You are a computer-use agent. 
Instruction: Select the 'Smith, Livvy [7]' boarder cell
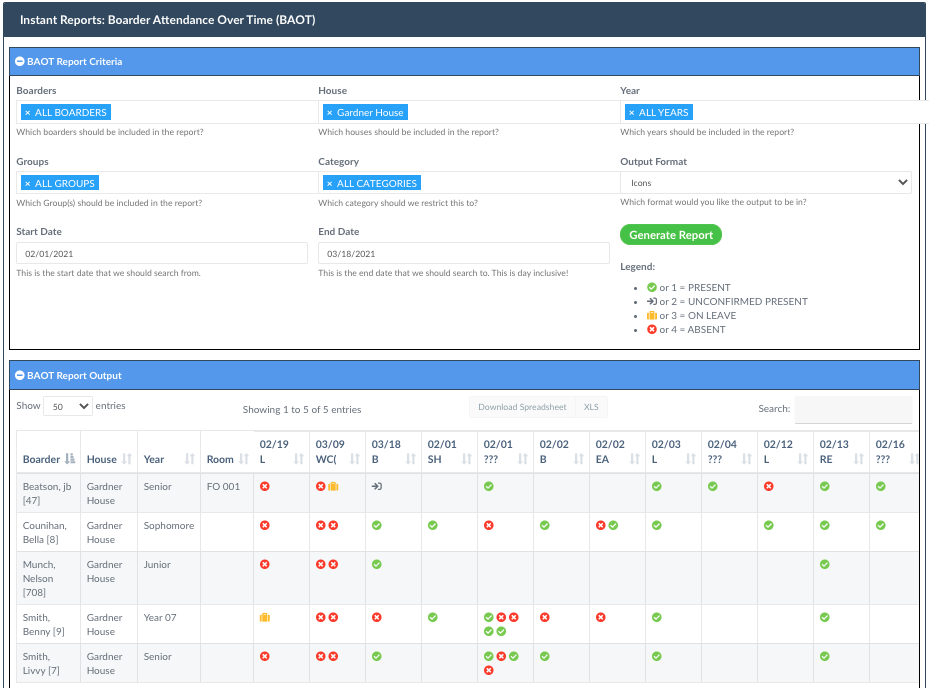tap(49, 663)
